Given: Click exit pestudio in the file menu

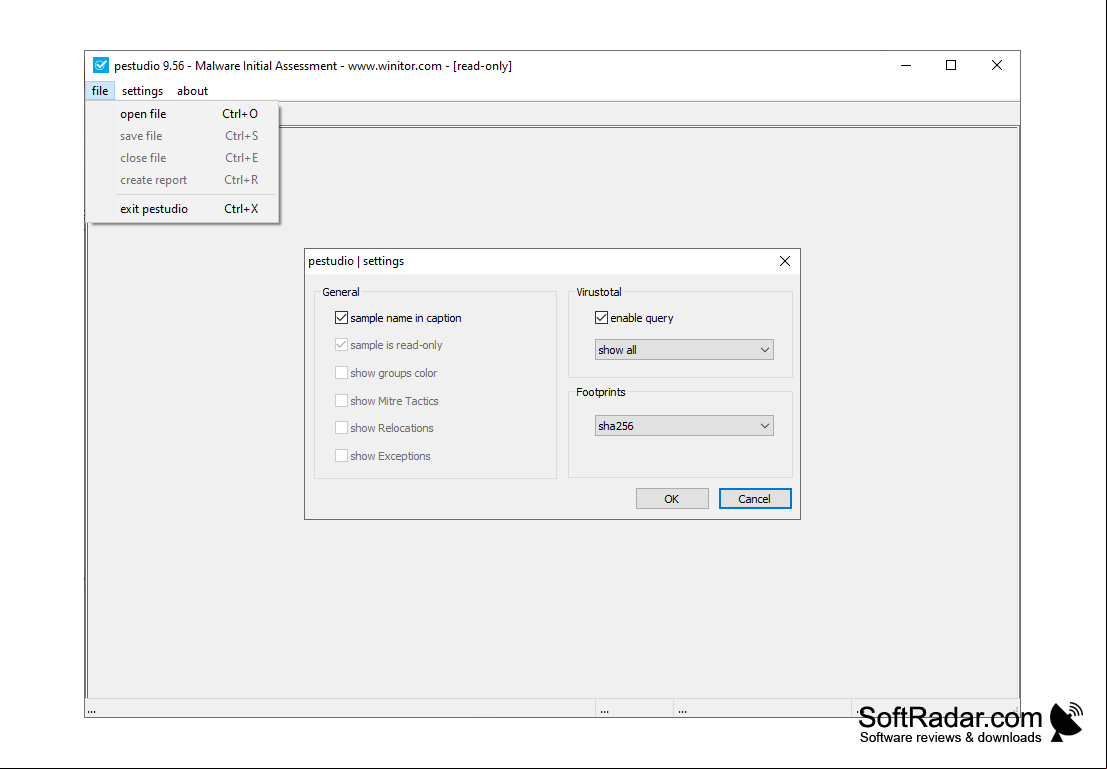Looking at the screenshot, I should pyautogui.click(x=183, y=208).
